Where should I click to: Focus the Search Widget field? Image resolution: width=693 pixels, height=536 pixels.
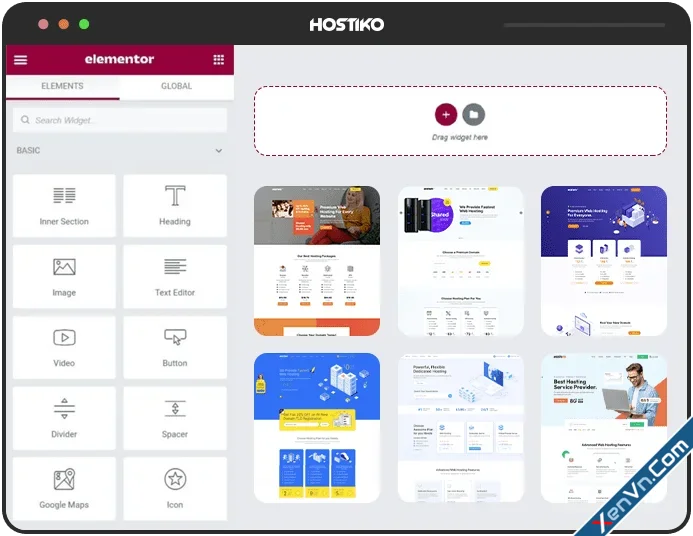point(120,120)
